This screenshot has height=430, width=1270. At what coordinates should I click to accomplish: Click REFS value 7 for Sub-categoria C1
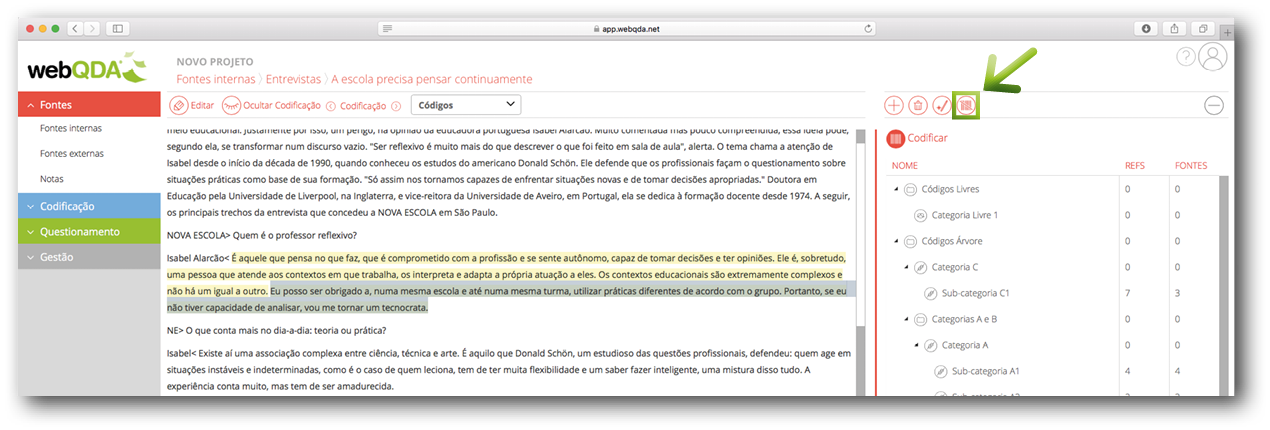pos(1128,293)
